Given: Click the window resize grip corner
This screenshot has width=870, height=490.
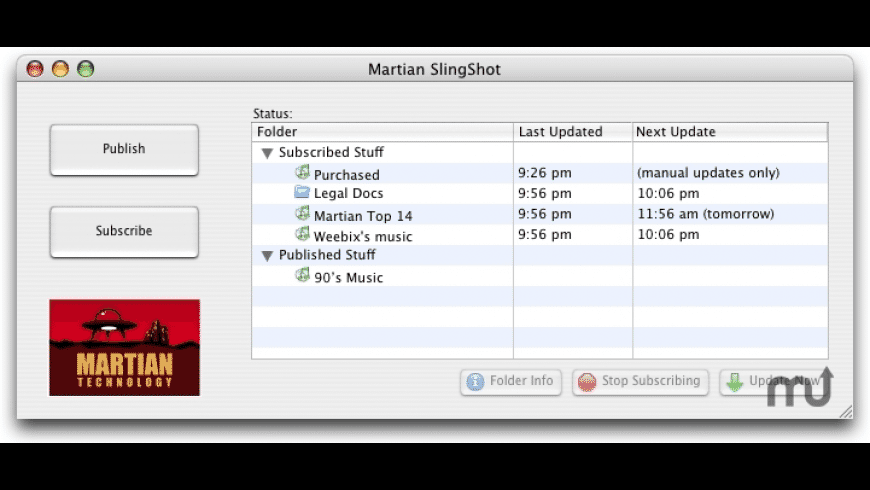Looking at the screenshot, I should coord(845,411).
